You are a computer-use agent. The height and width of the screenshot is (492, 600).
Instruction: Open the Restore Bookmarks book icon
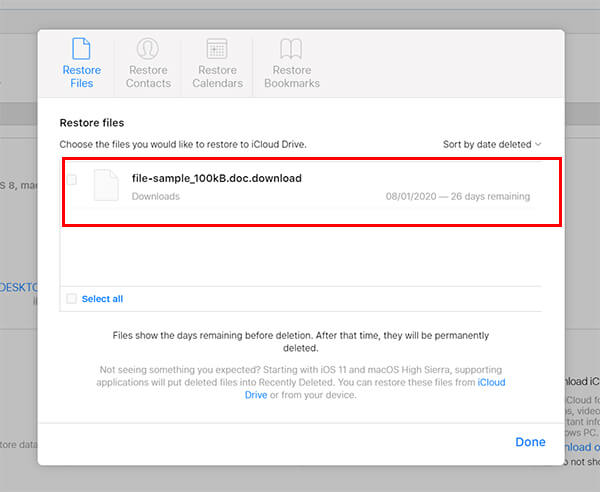coord(291,49)
